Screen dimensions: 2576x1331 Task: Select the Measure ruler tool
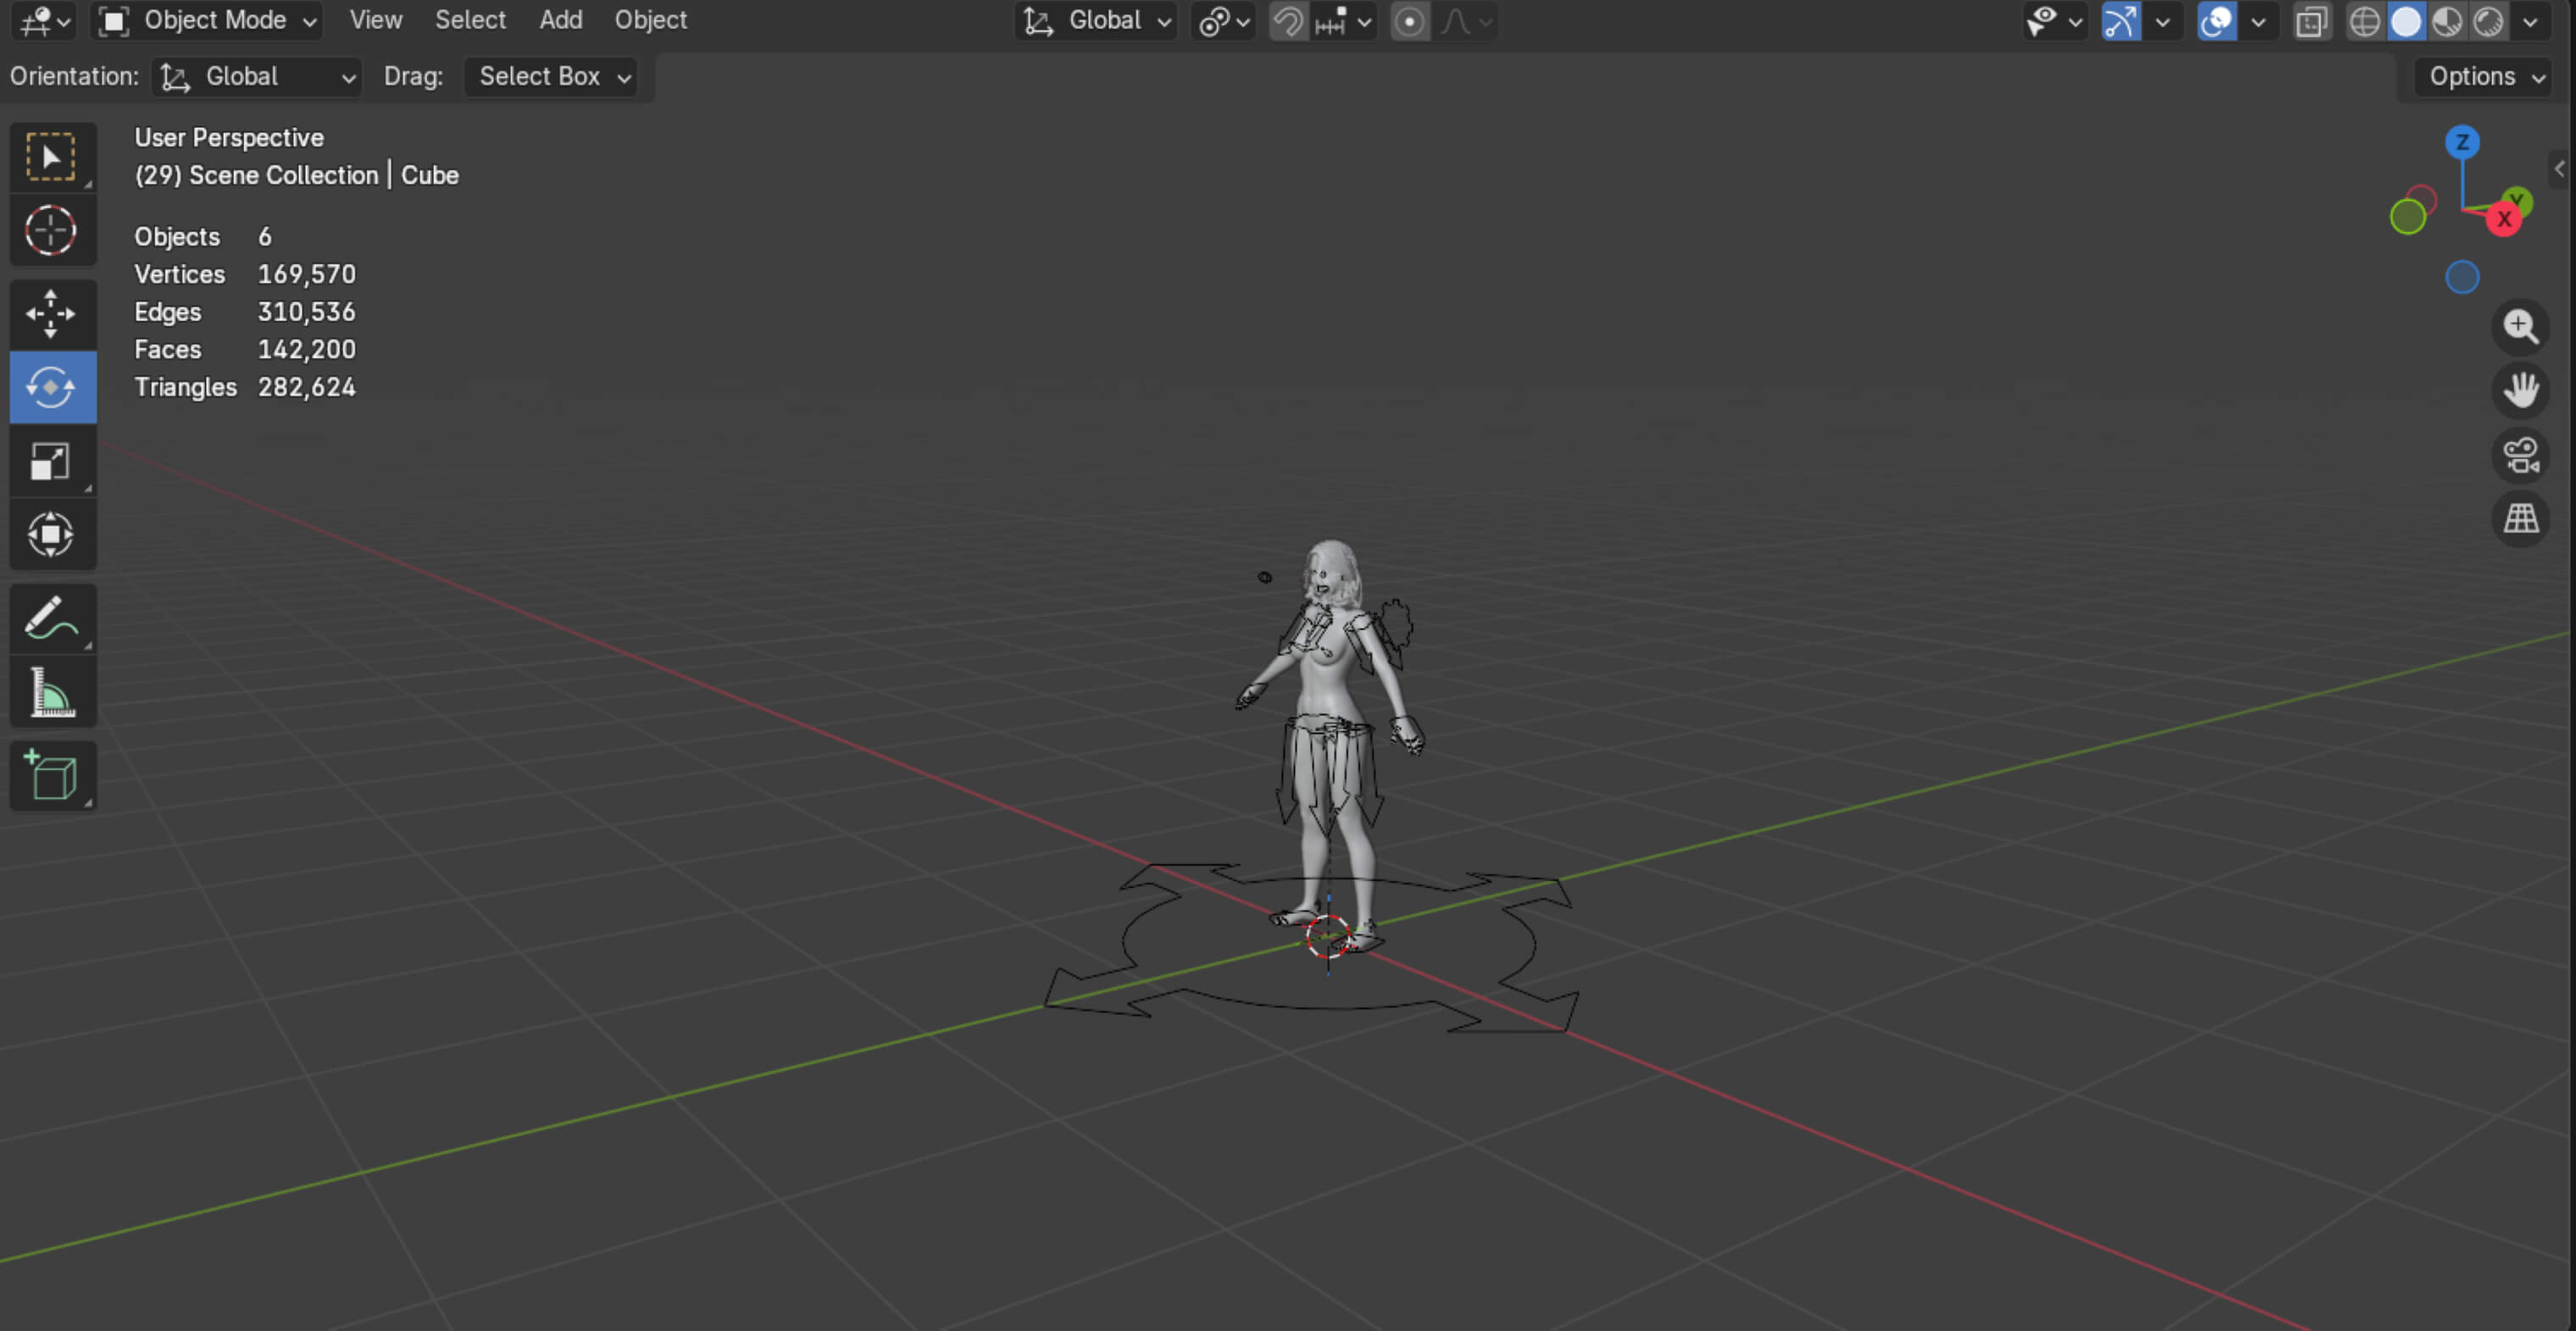[52, 692]
